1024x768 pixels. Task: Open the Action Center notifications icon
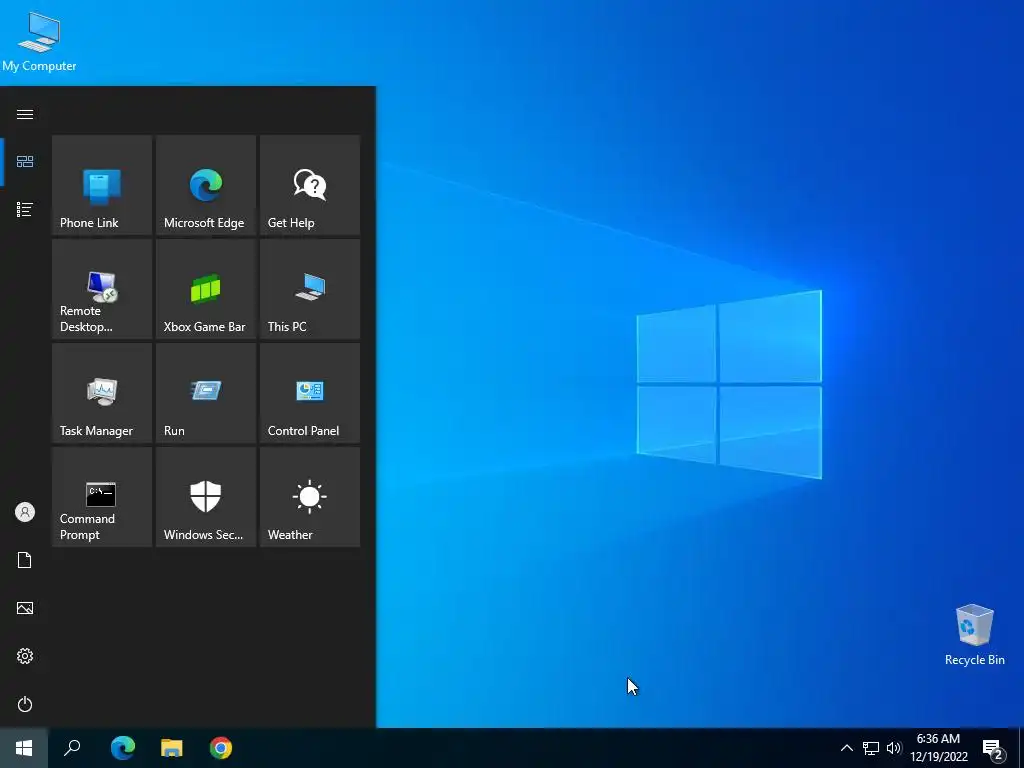click(x=993, y=748)
